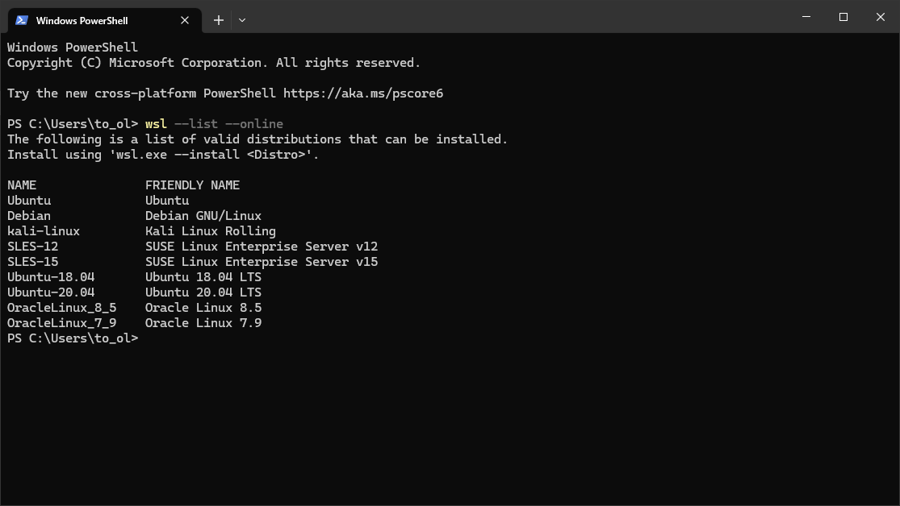Minimize the terminal window
The image size is (900, 506).
pos(806,17)
